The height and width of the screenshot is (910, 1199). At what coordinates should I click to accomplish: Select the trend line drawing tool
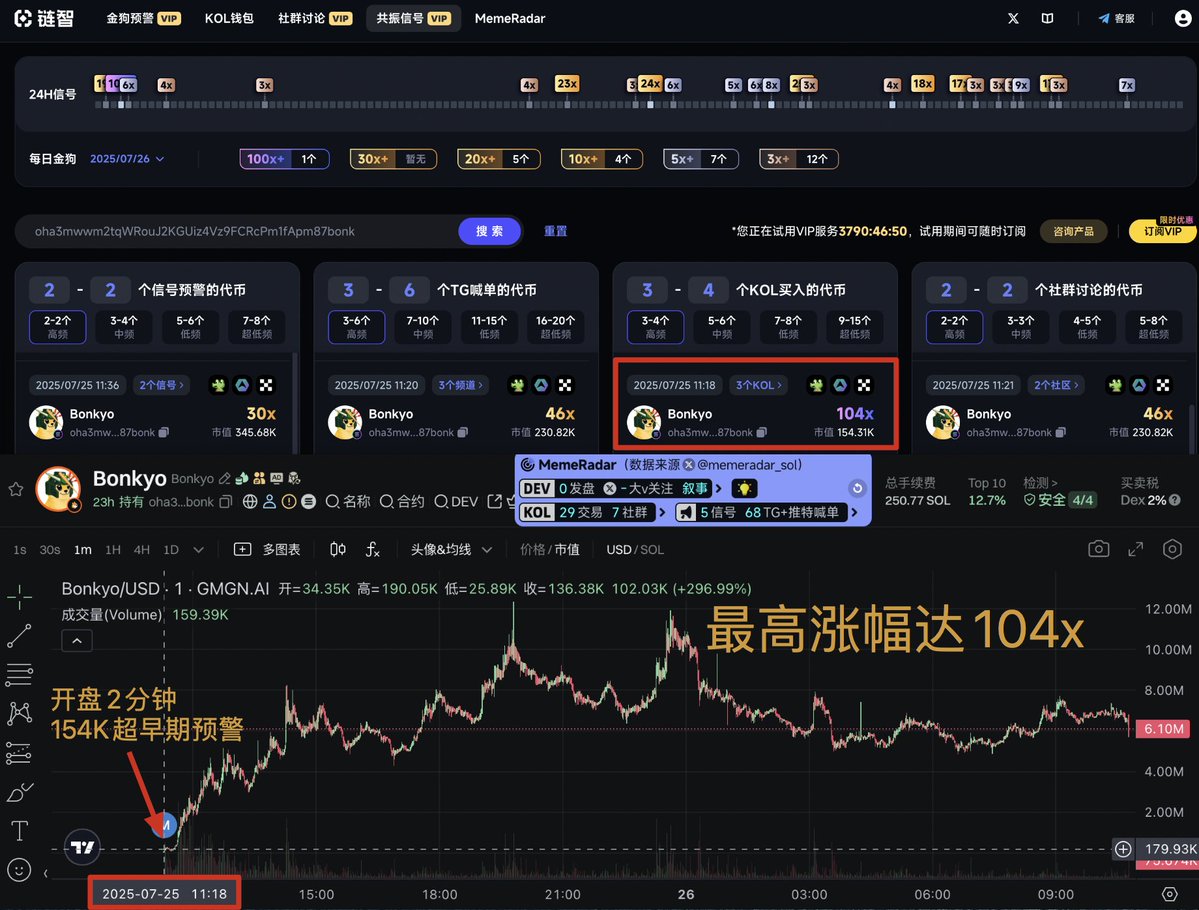19,635
